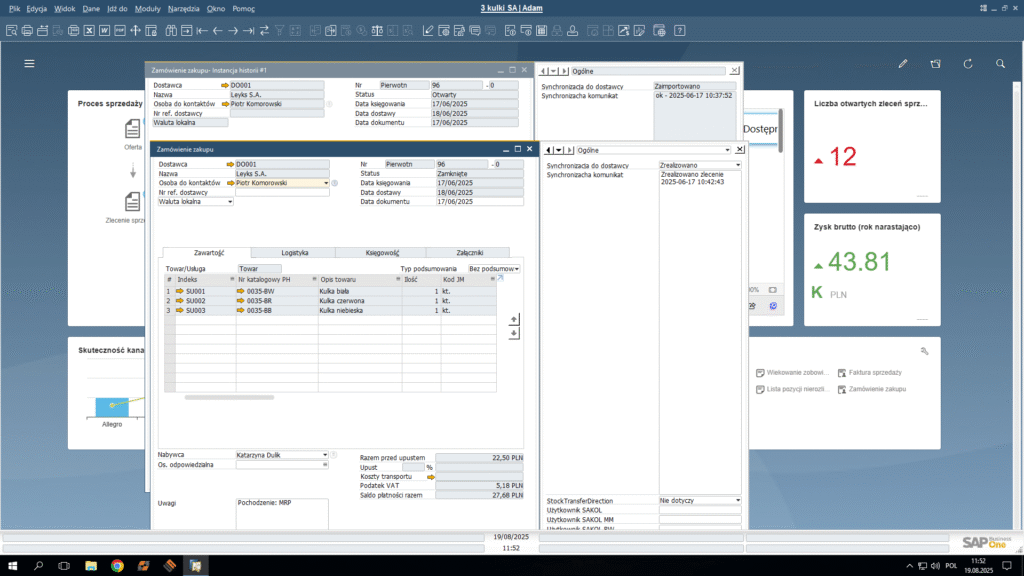The image size is (1024, 576).
Task: Export document to Word via toolbar
Action: [104, 31]
